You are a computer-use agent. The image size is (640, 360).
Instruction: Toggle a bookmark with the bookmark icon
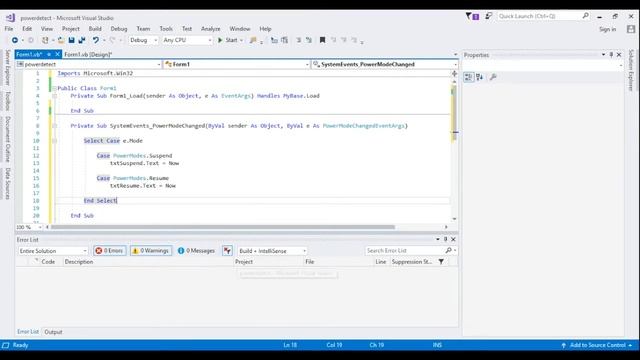point(322,40)
